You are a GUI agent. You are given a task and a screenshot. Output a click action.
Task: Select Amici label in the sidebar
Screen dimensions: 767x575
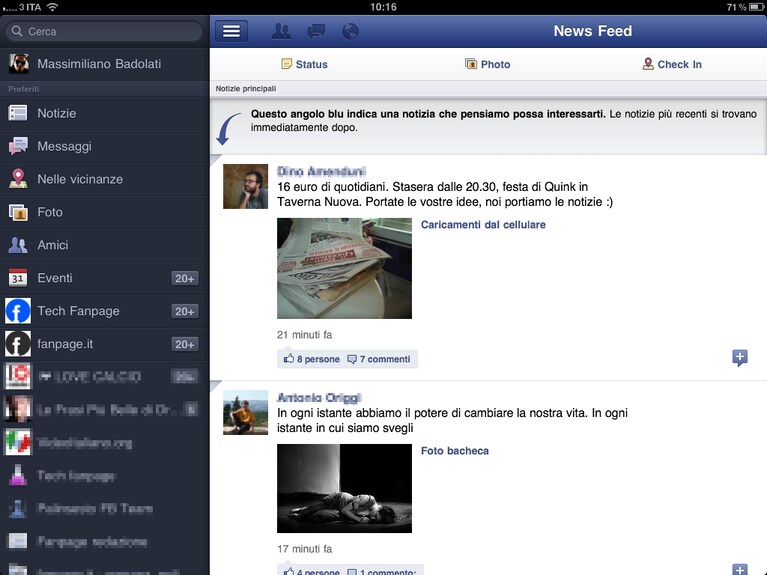point(53,245)
